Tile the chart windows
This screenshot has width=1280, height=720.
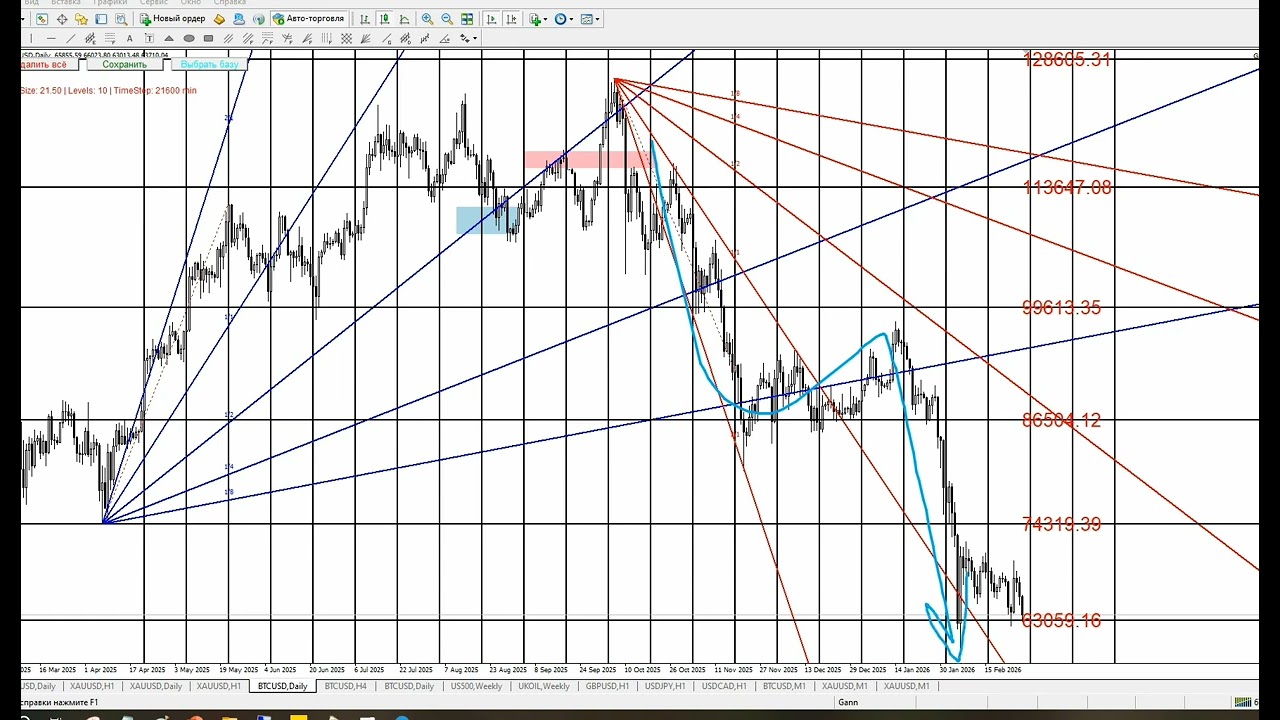[466, 18]
